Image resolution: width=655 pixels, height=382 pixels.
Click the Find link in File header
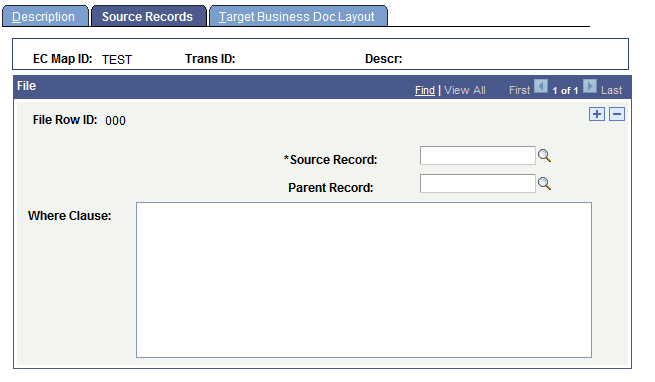pyautogui.click(x=425, y=90)
